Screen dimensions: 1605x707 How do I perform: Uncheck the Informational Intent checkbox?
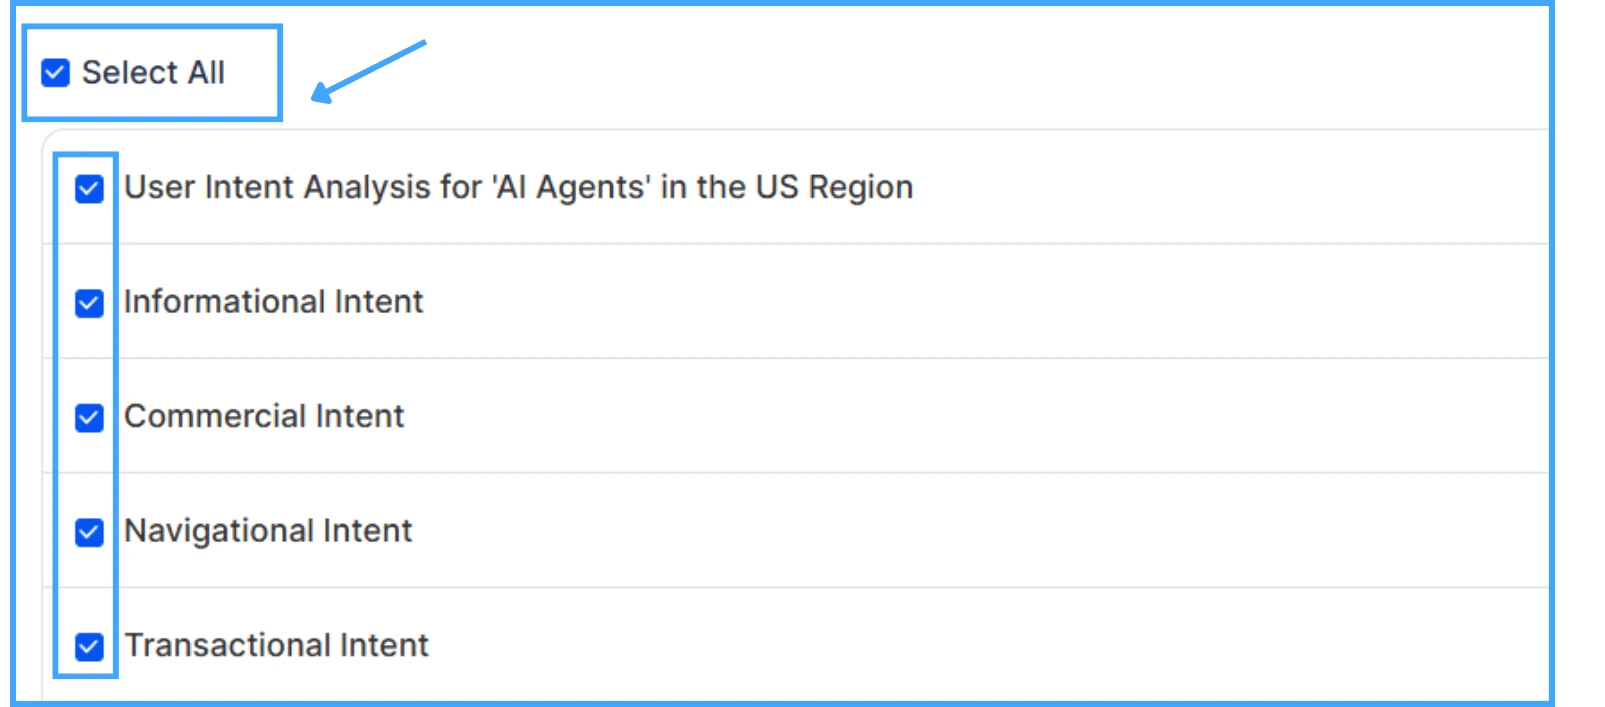tap(89, 303)
